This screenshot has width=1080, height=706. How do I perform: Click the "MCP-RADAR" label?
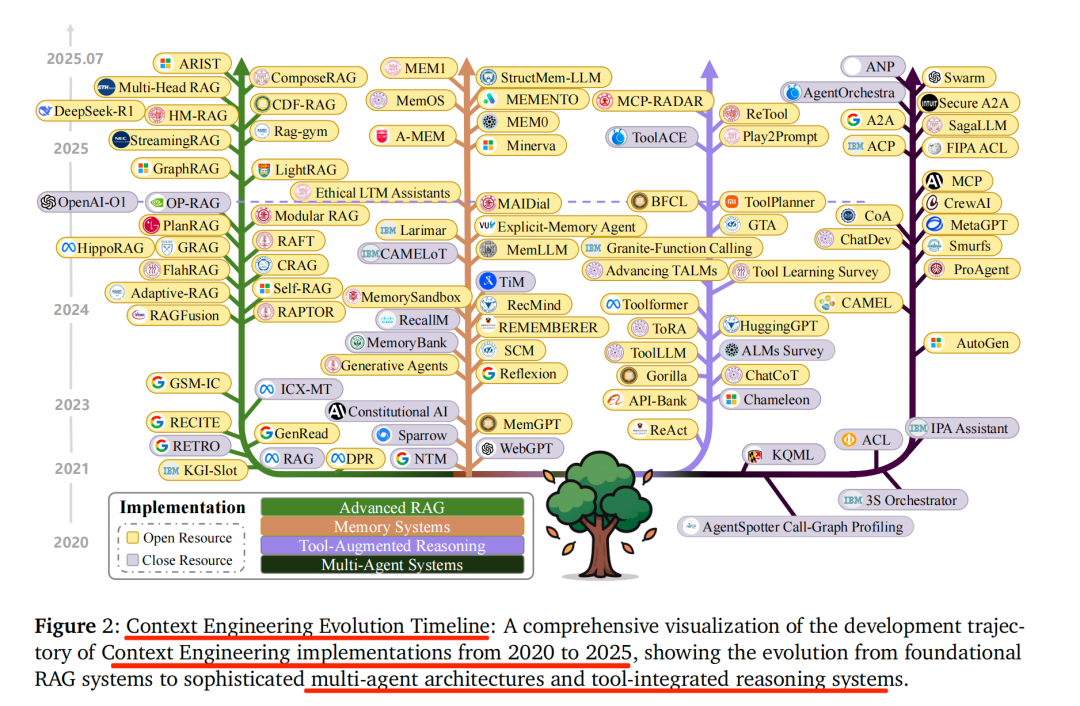click(x=653, y=101)
